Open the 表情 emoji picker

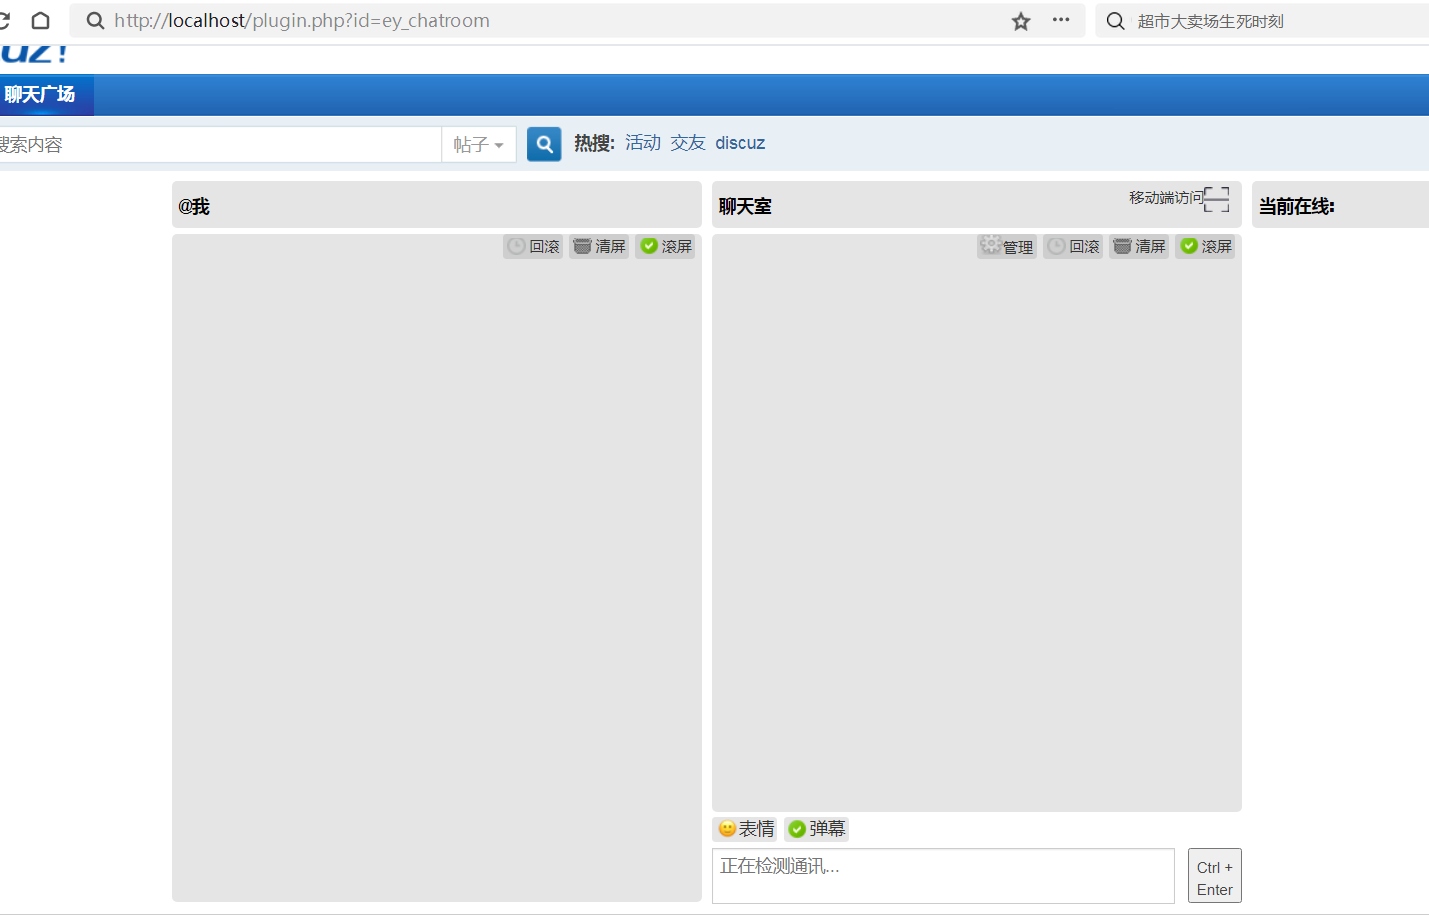(x=745, y=829)
